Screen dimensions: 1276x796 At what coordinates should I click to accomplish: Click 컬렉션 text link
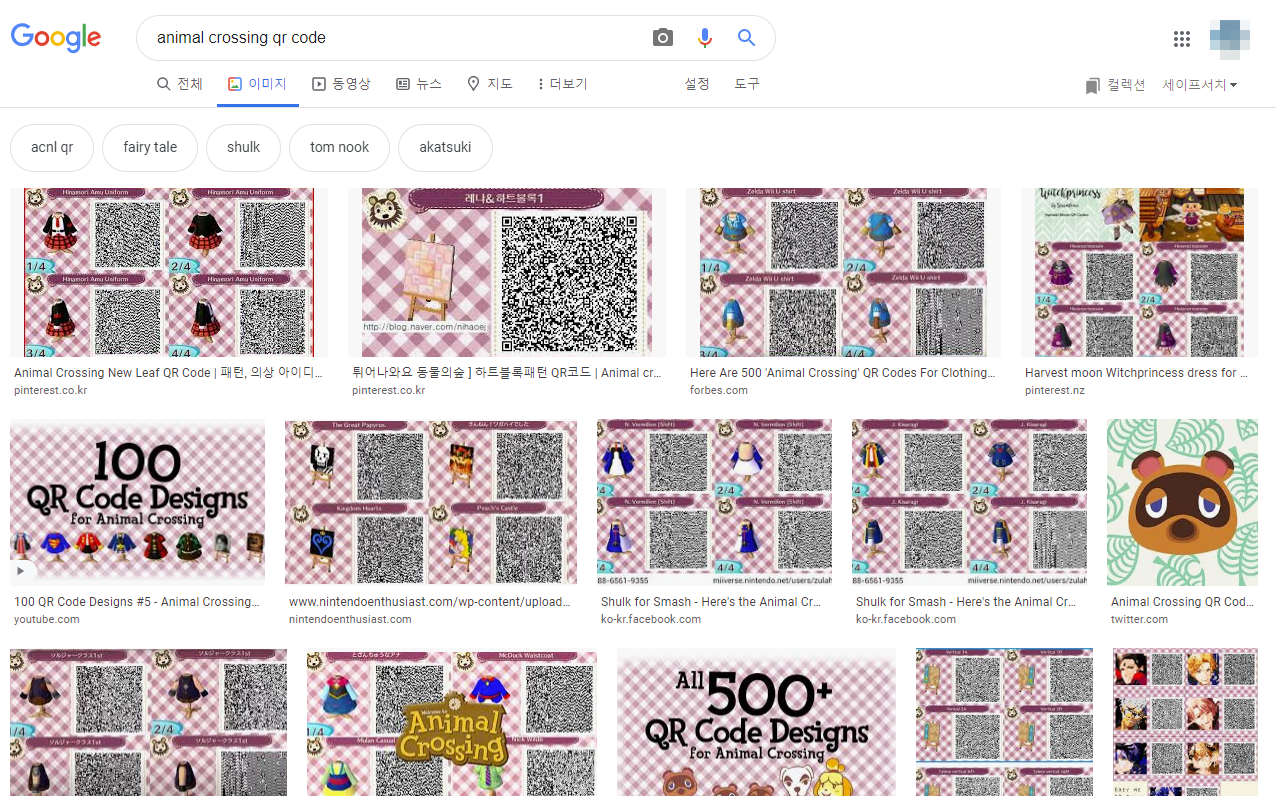(1126, 85)
